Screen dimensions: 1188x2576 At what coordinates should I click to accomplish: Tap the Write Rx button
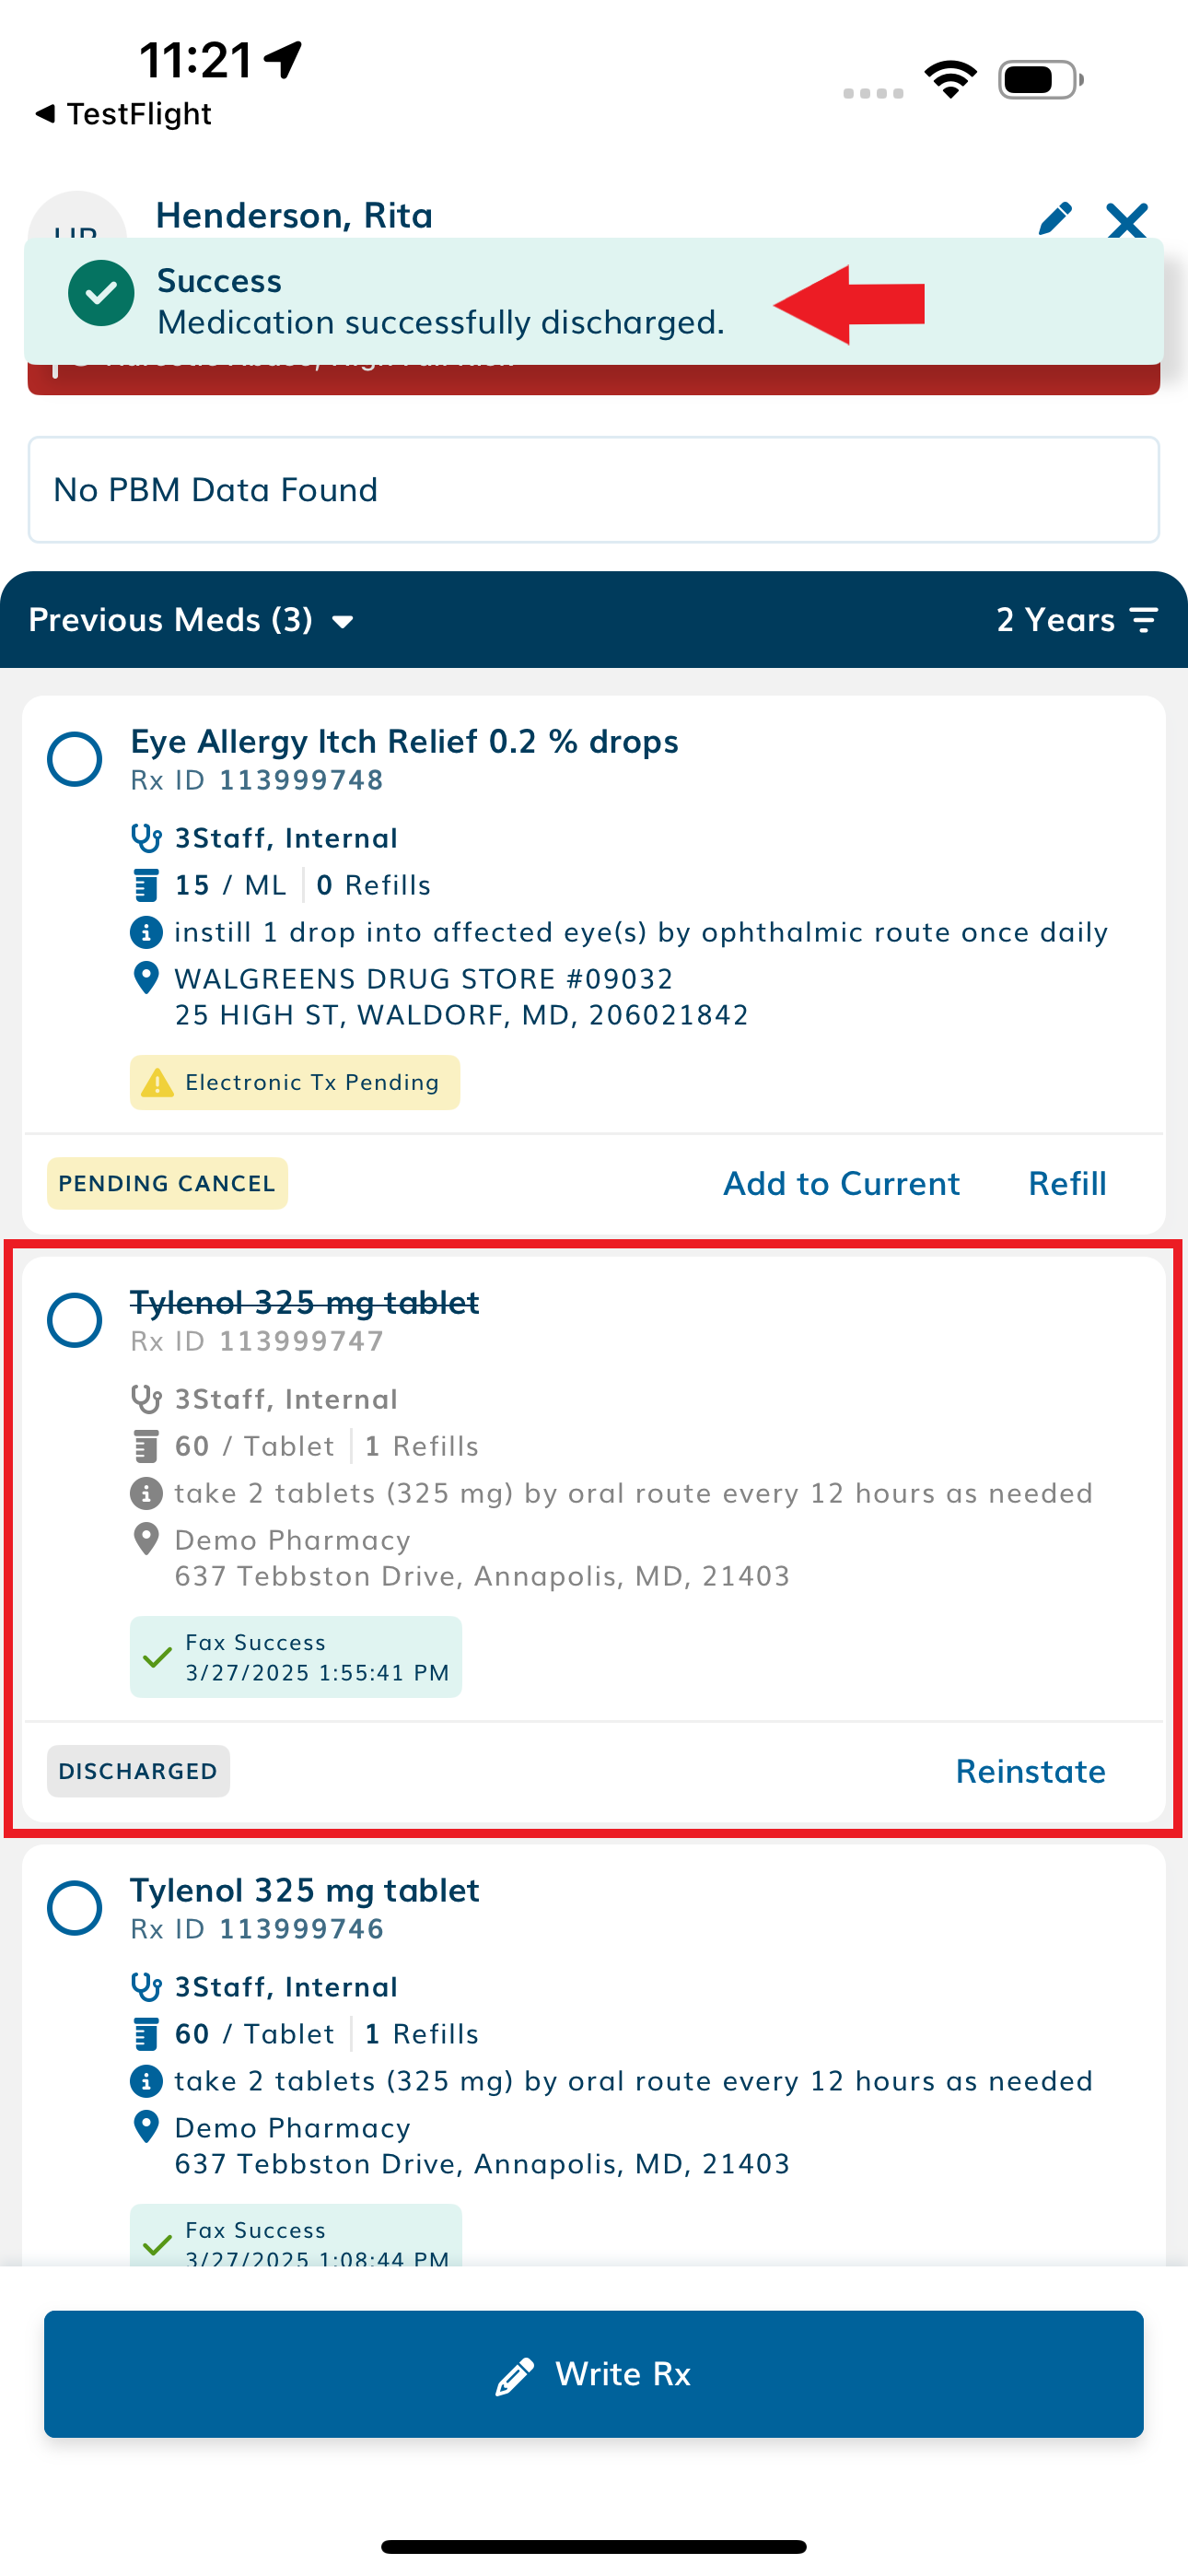(594, 2373)
